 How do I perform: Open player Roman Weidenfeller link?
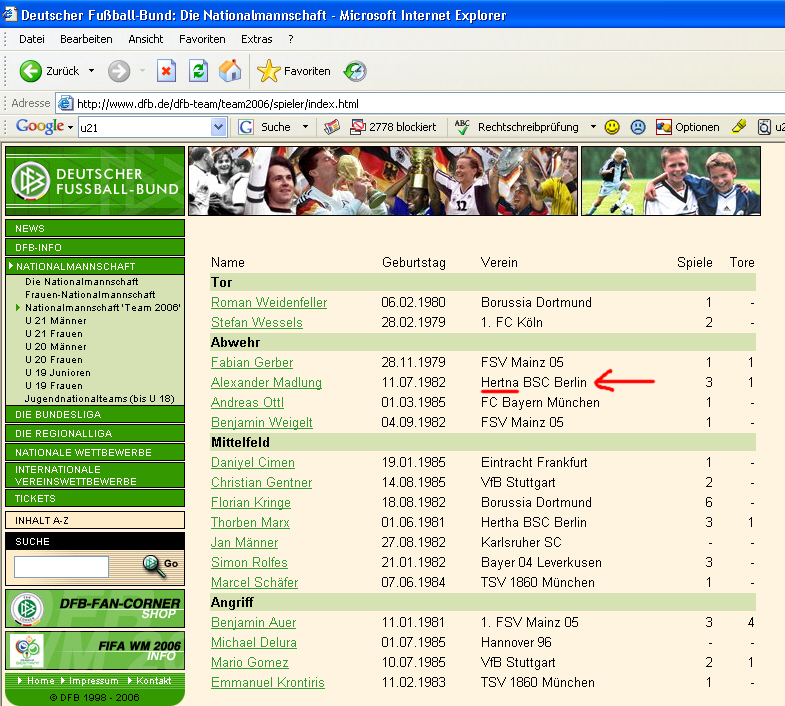coord(269,302)
